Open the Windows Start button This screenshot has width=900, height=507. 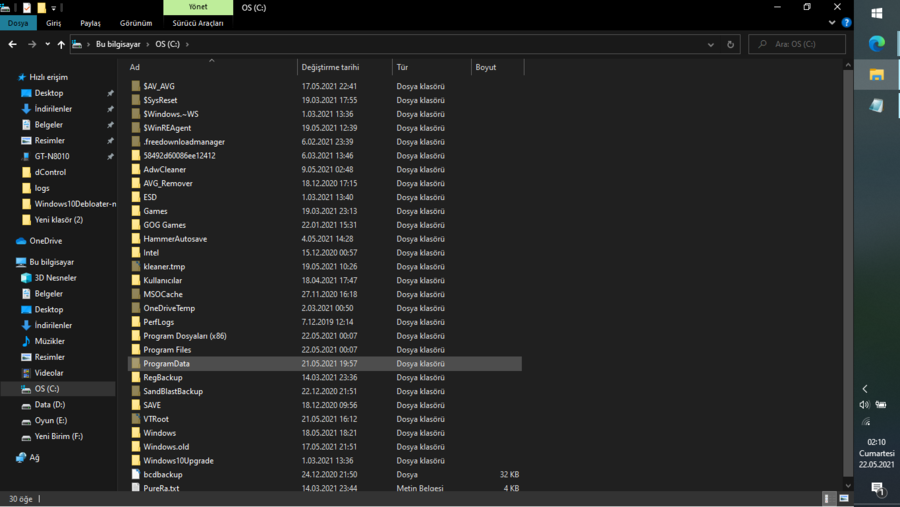pyautogui.click(x=876, y=13)
